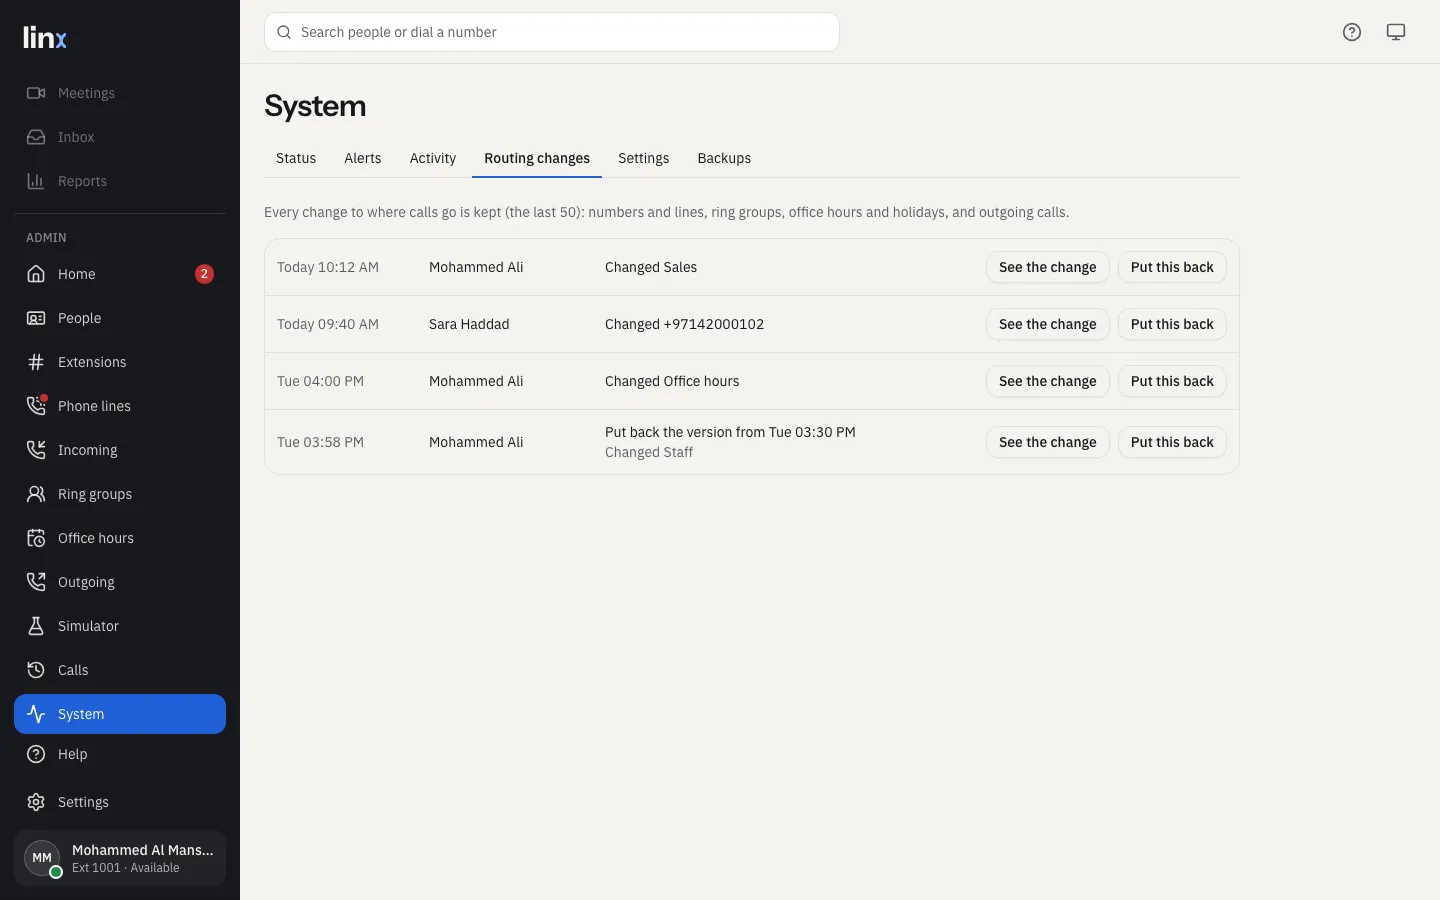
Task: Put back the +97142000102 change
Action: point(1172,324)
